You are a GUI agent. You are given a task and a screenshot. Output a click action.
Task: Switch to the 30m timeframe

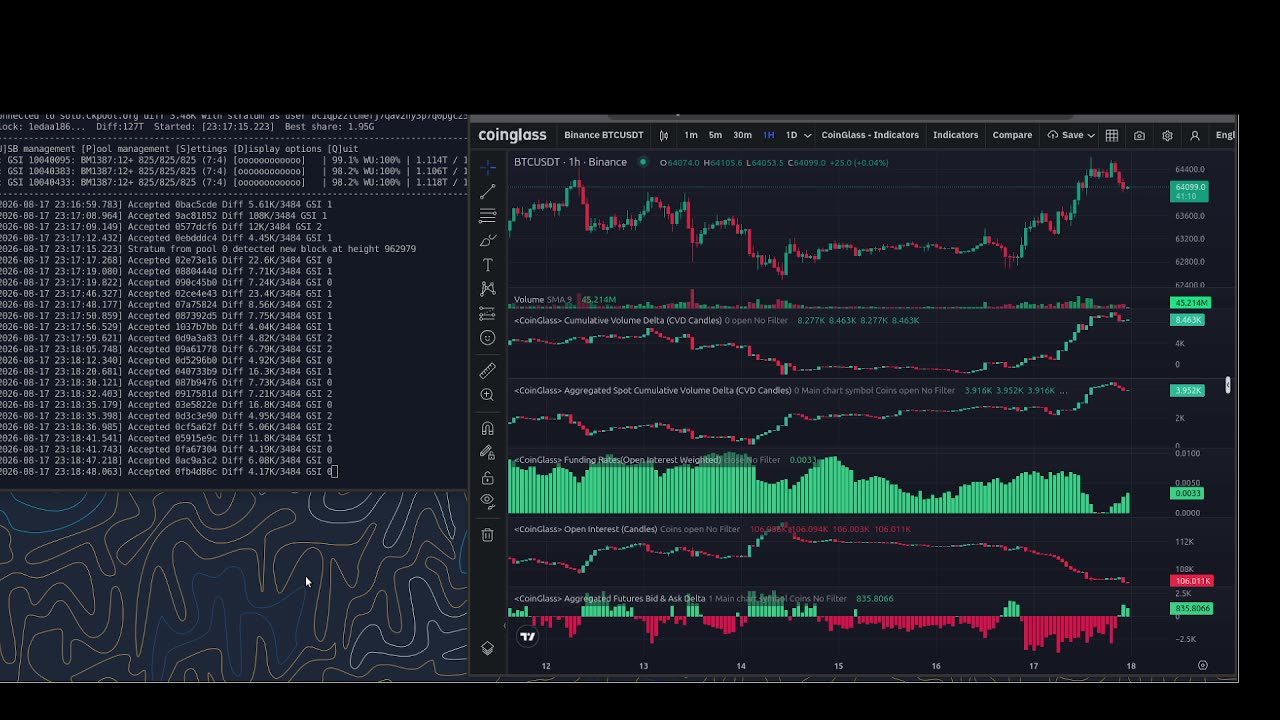coord(742,135)
